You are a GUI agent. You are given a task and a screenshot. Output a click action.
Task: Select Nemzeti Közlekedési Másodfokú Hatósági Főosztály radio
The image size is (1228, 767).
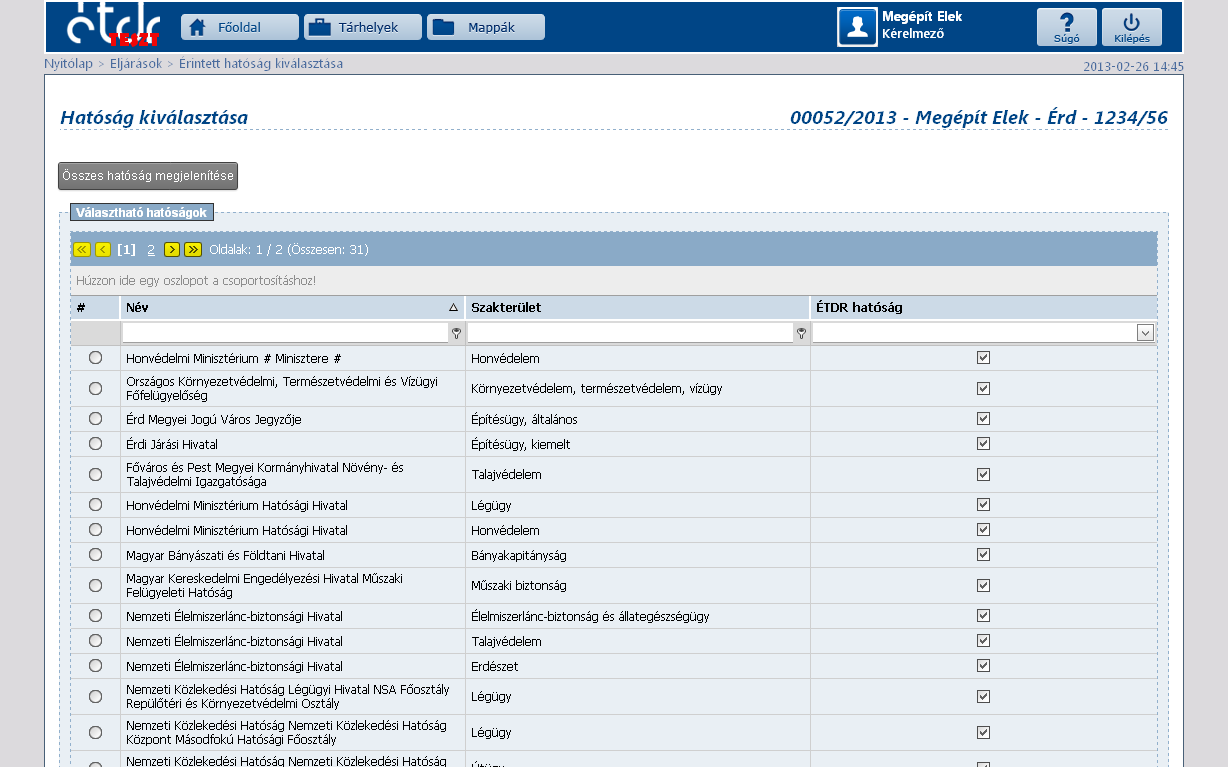(95, 732)
